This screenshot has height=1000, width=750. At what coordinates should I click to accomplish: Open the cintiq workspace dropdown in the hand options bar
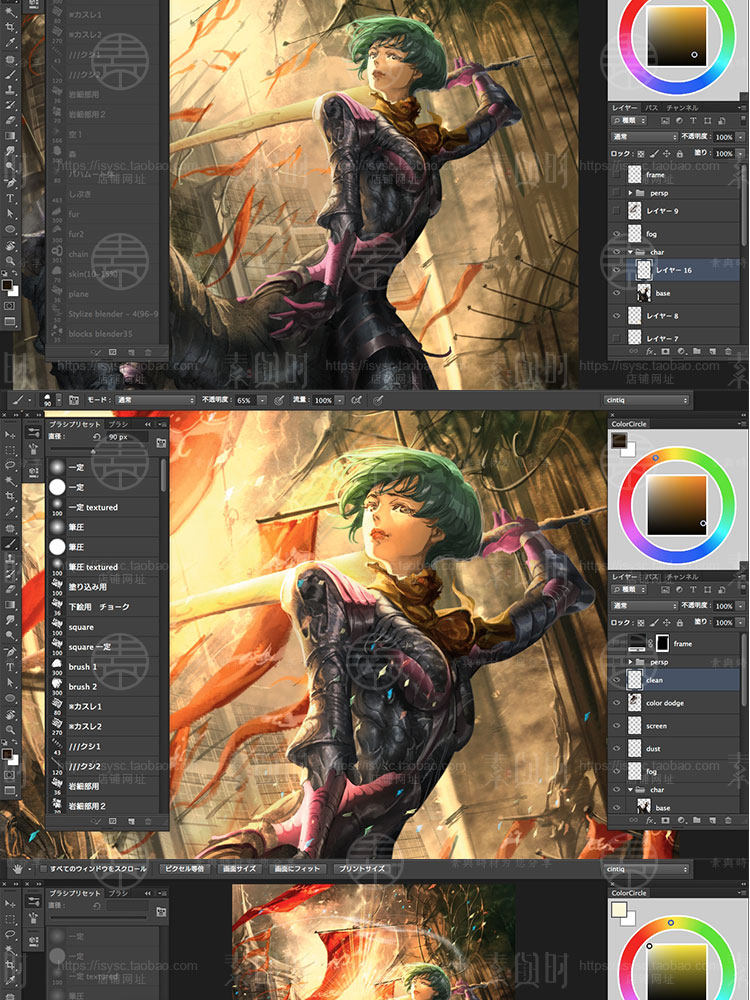(x=647, y=869)
